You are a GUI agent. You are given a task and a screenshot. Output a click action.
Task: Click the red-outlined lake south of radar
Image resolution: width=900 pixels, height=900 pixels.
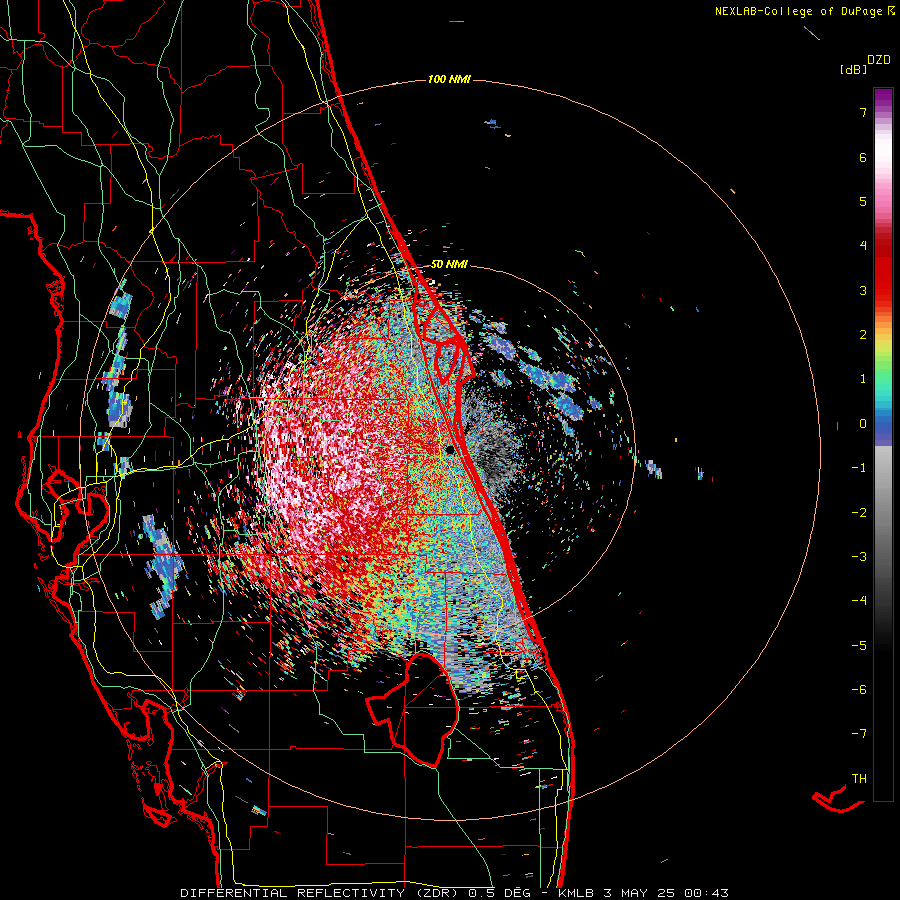click(414, 709)
